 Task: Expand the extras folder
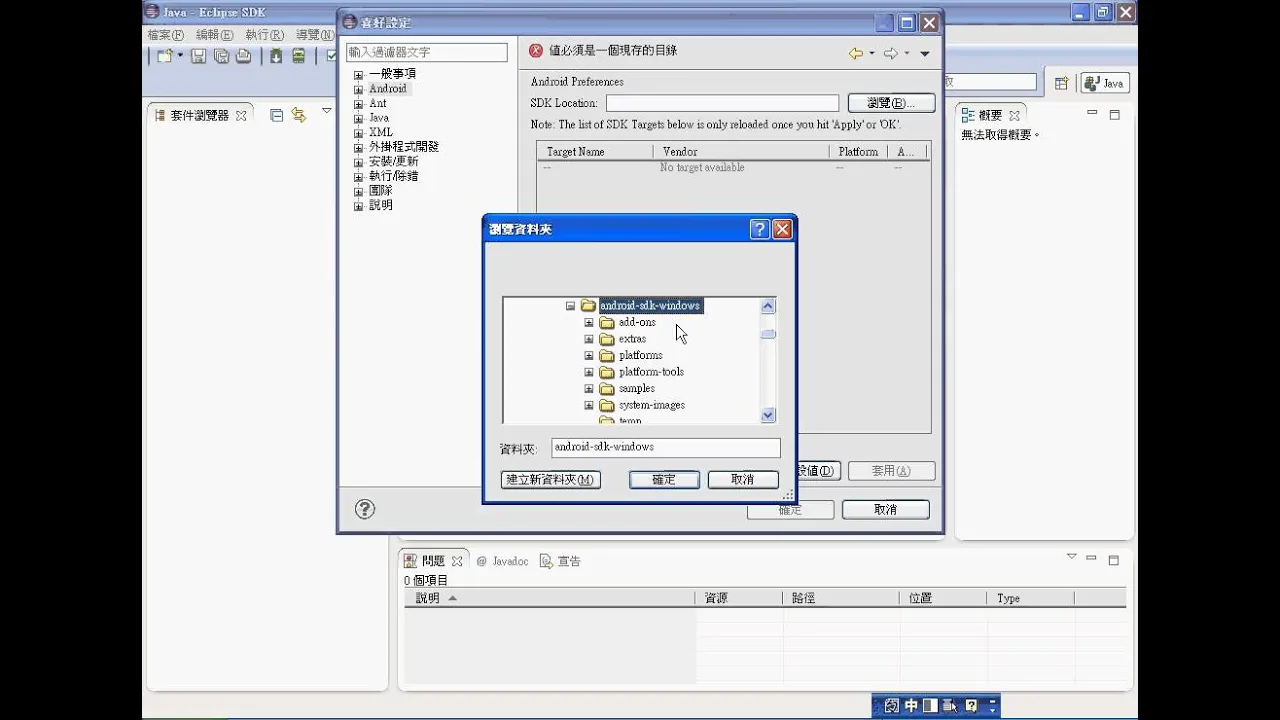(x=589, y=339)
